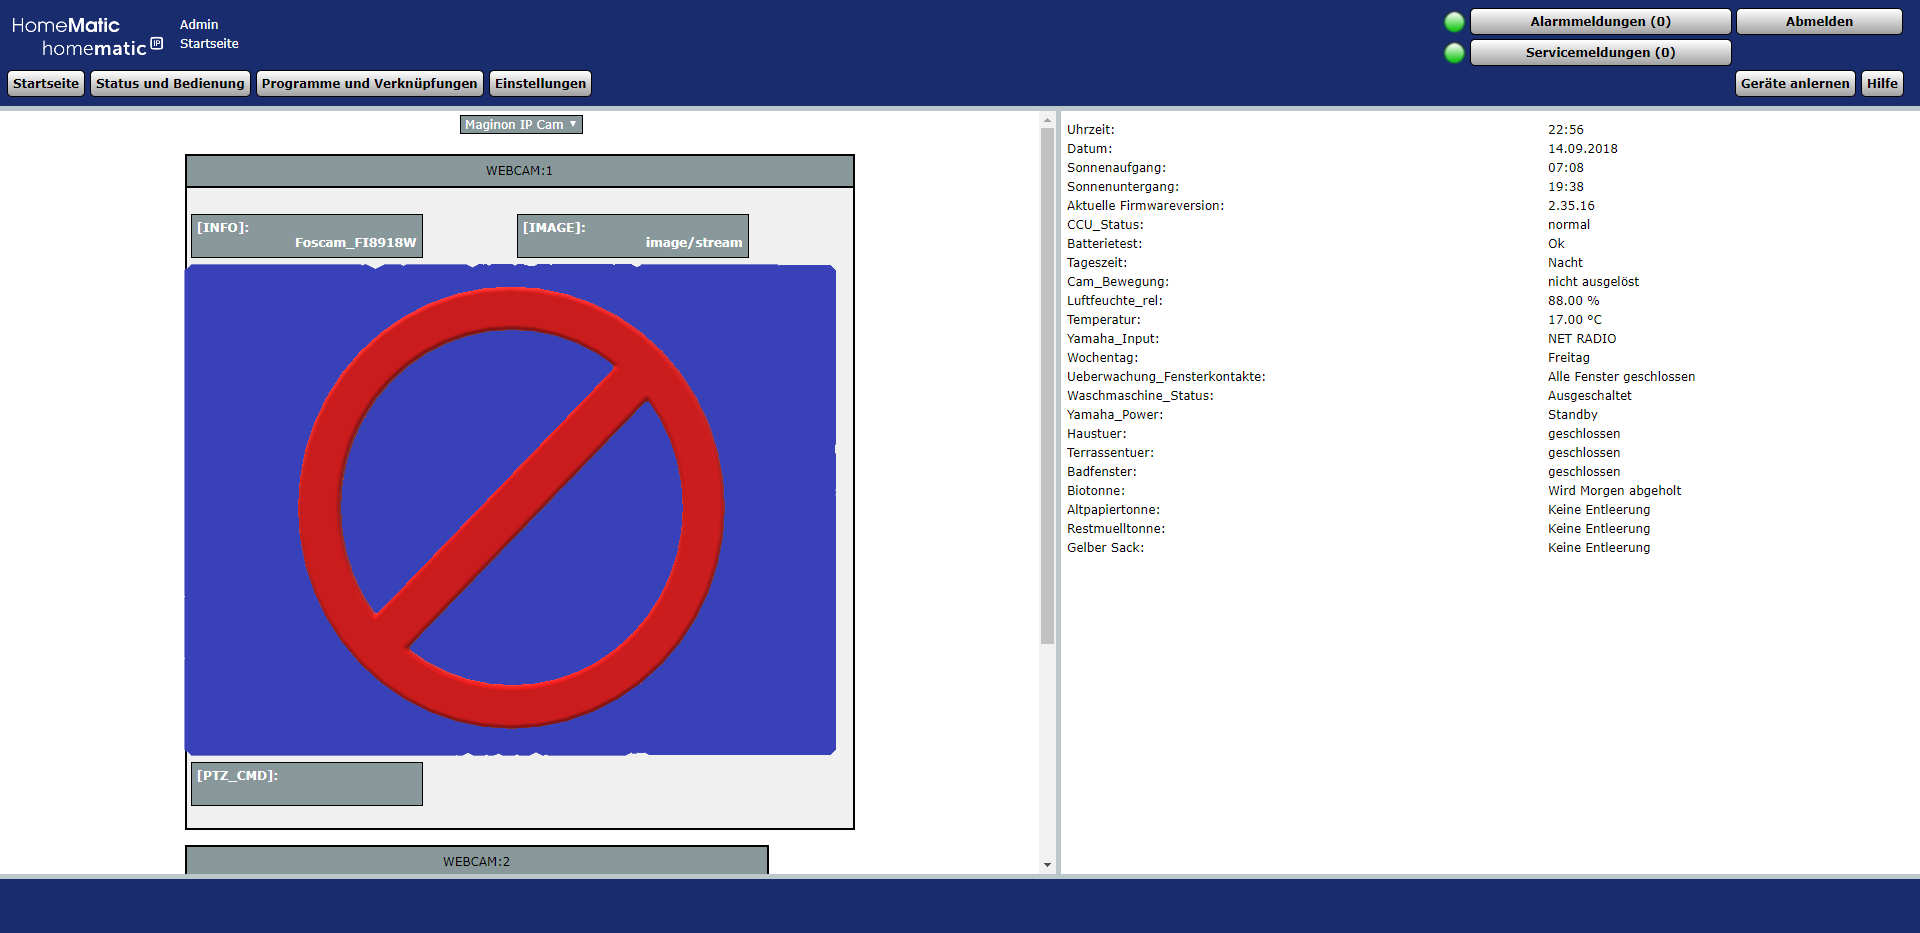Click Yamaha_Input value NET RADIO
This screenshot has width=1920, height=933.
click(1582, 339)
